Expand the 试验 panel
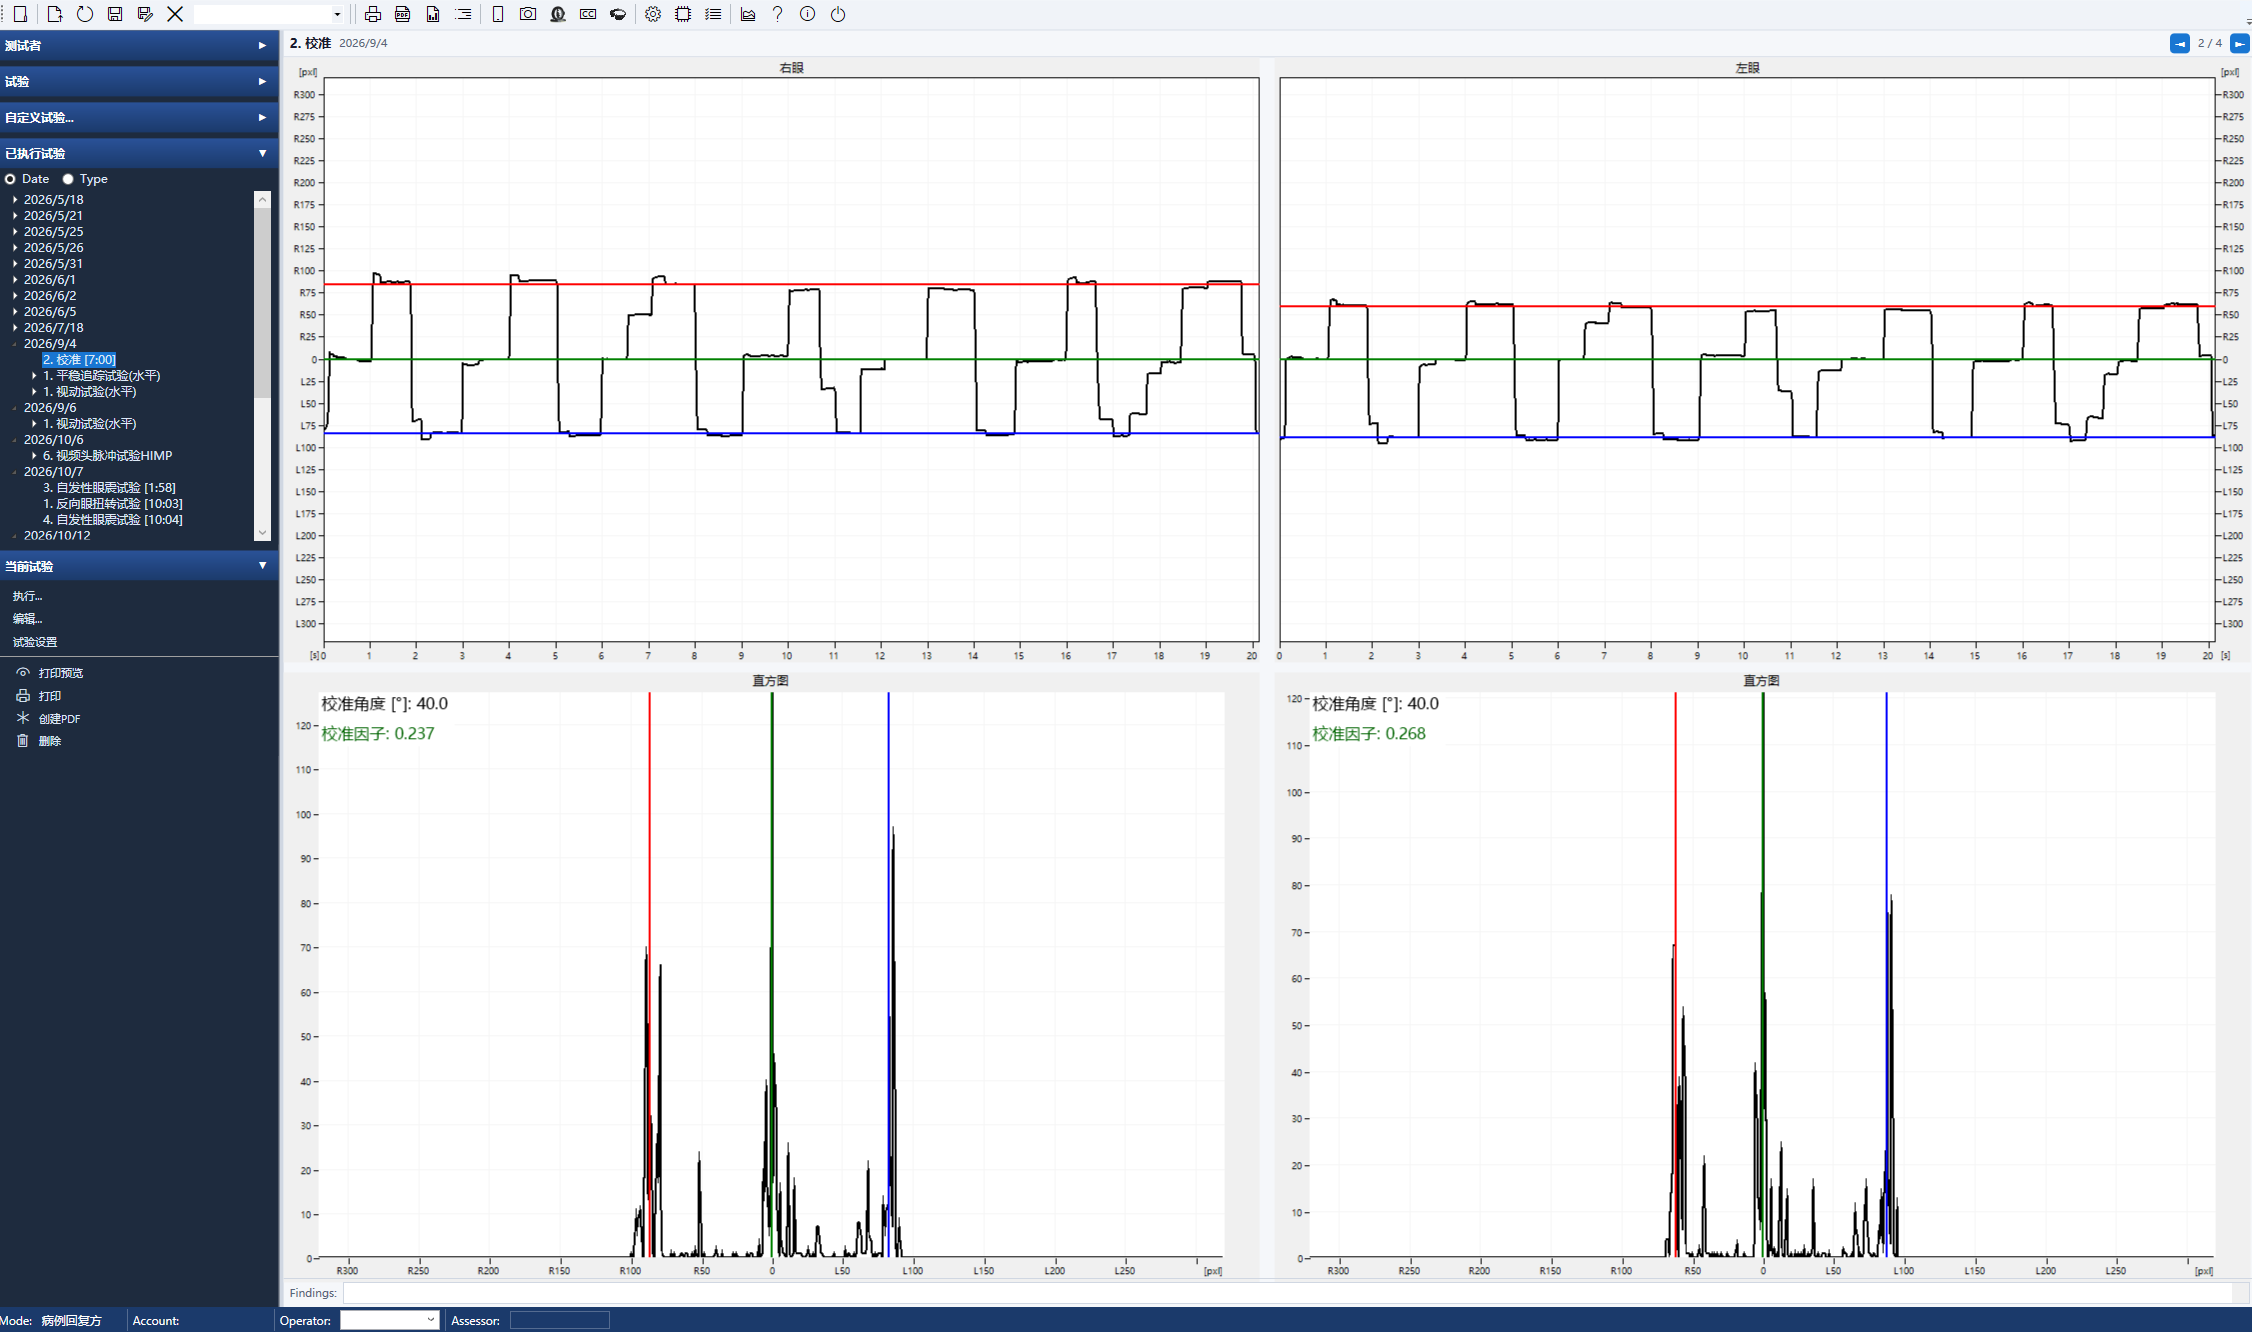Viewport: 2252px width, 1332px height. click(x=139, y=81)
